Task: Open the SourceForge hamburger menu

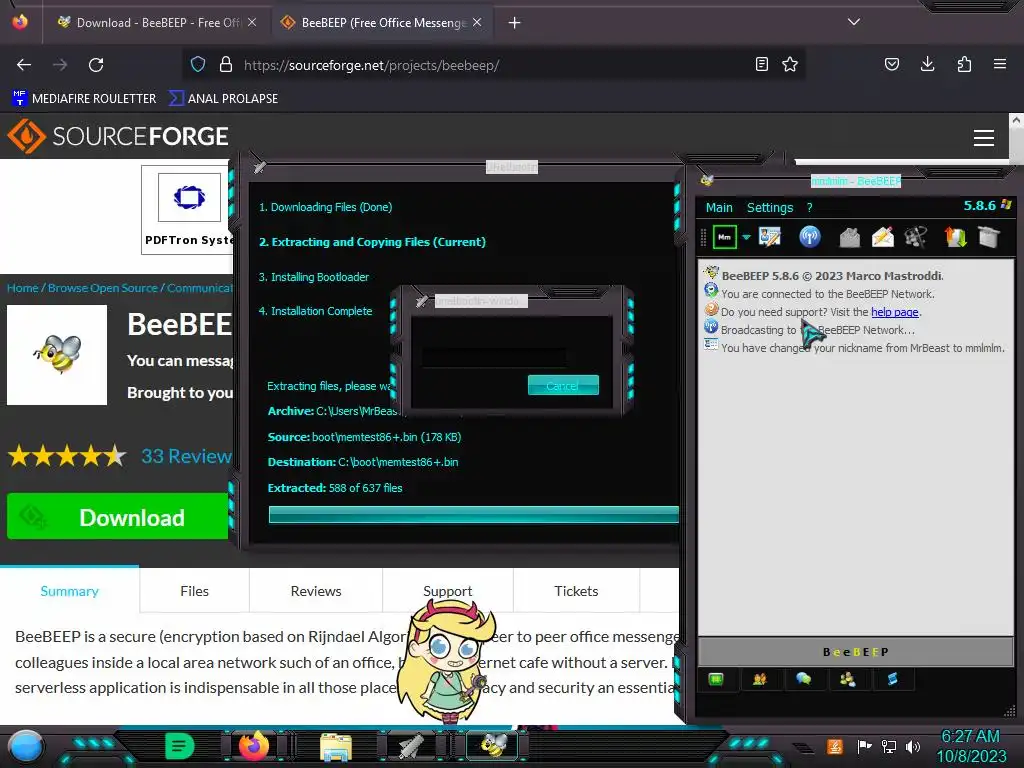Action: (984, 138)
